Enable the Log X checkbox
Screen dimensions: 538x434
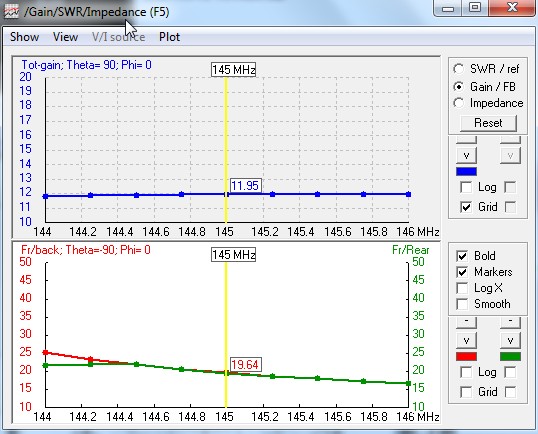tap(462, 288)
